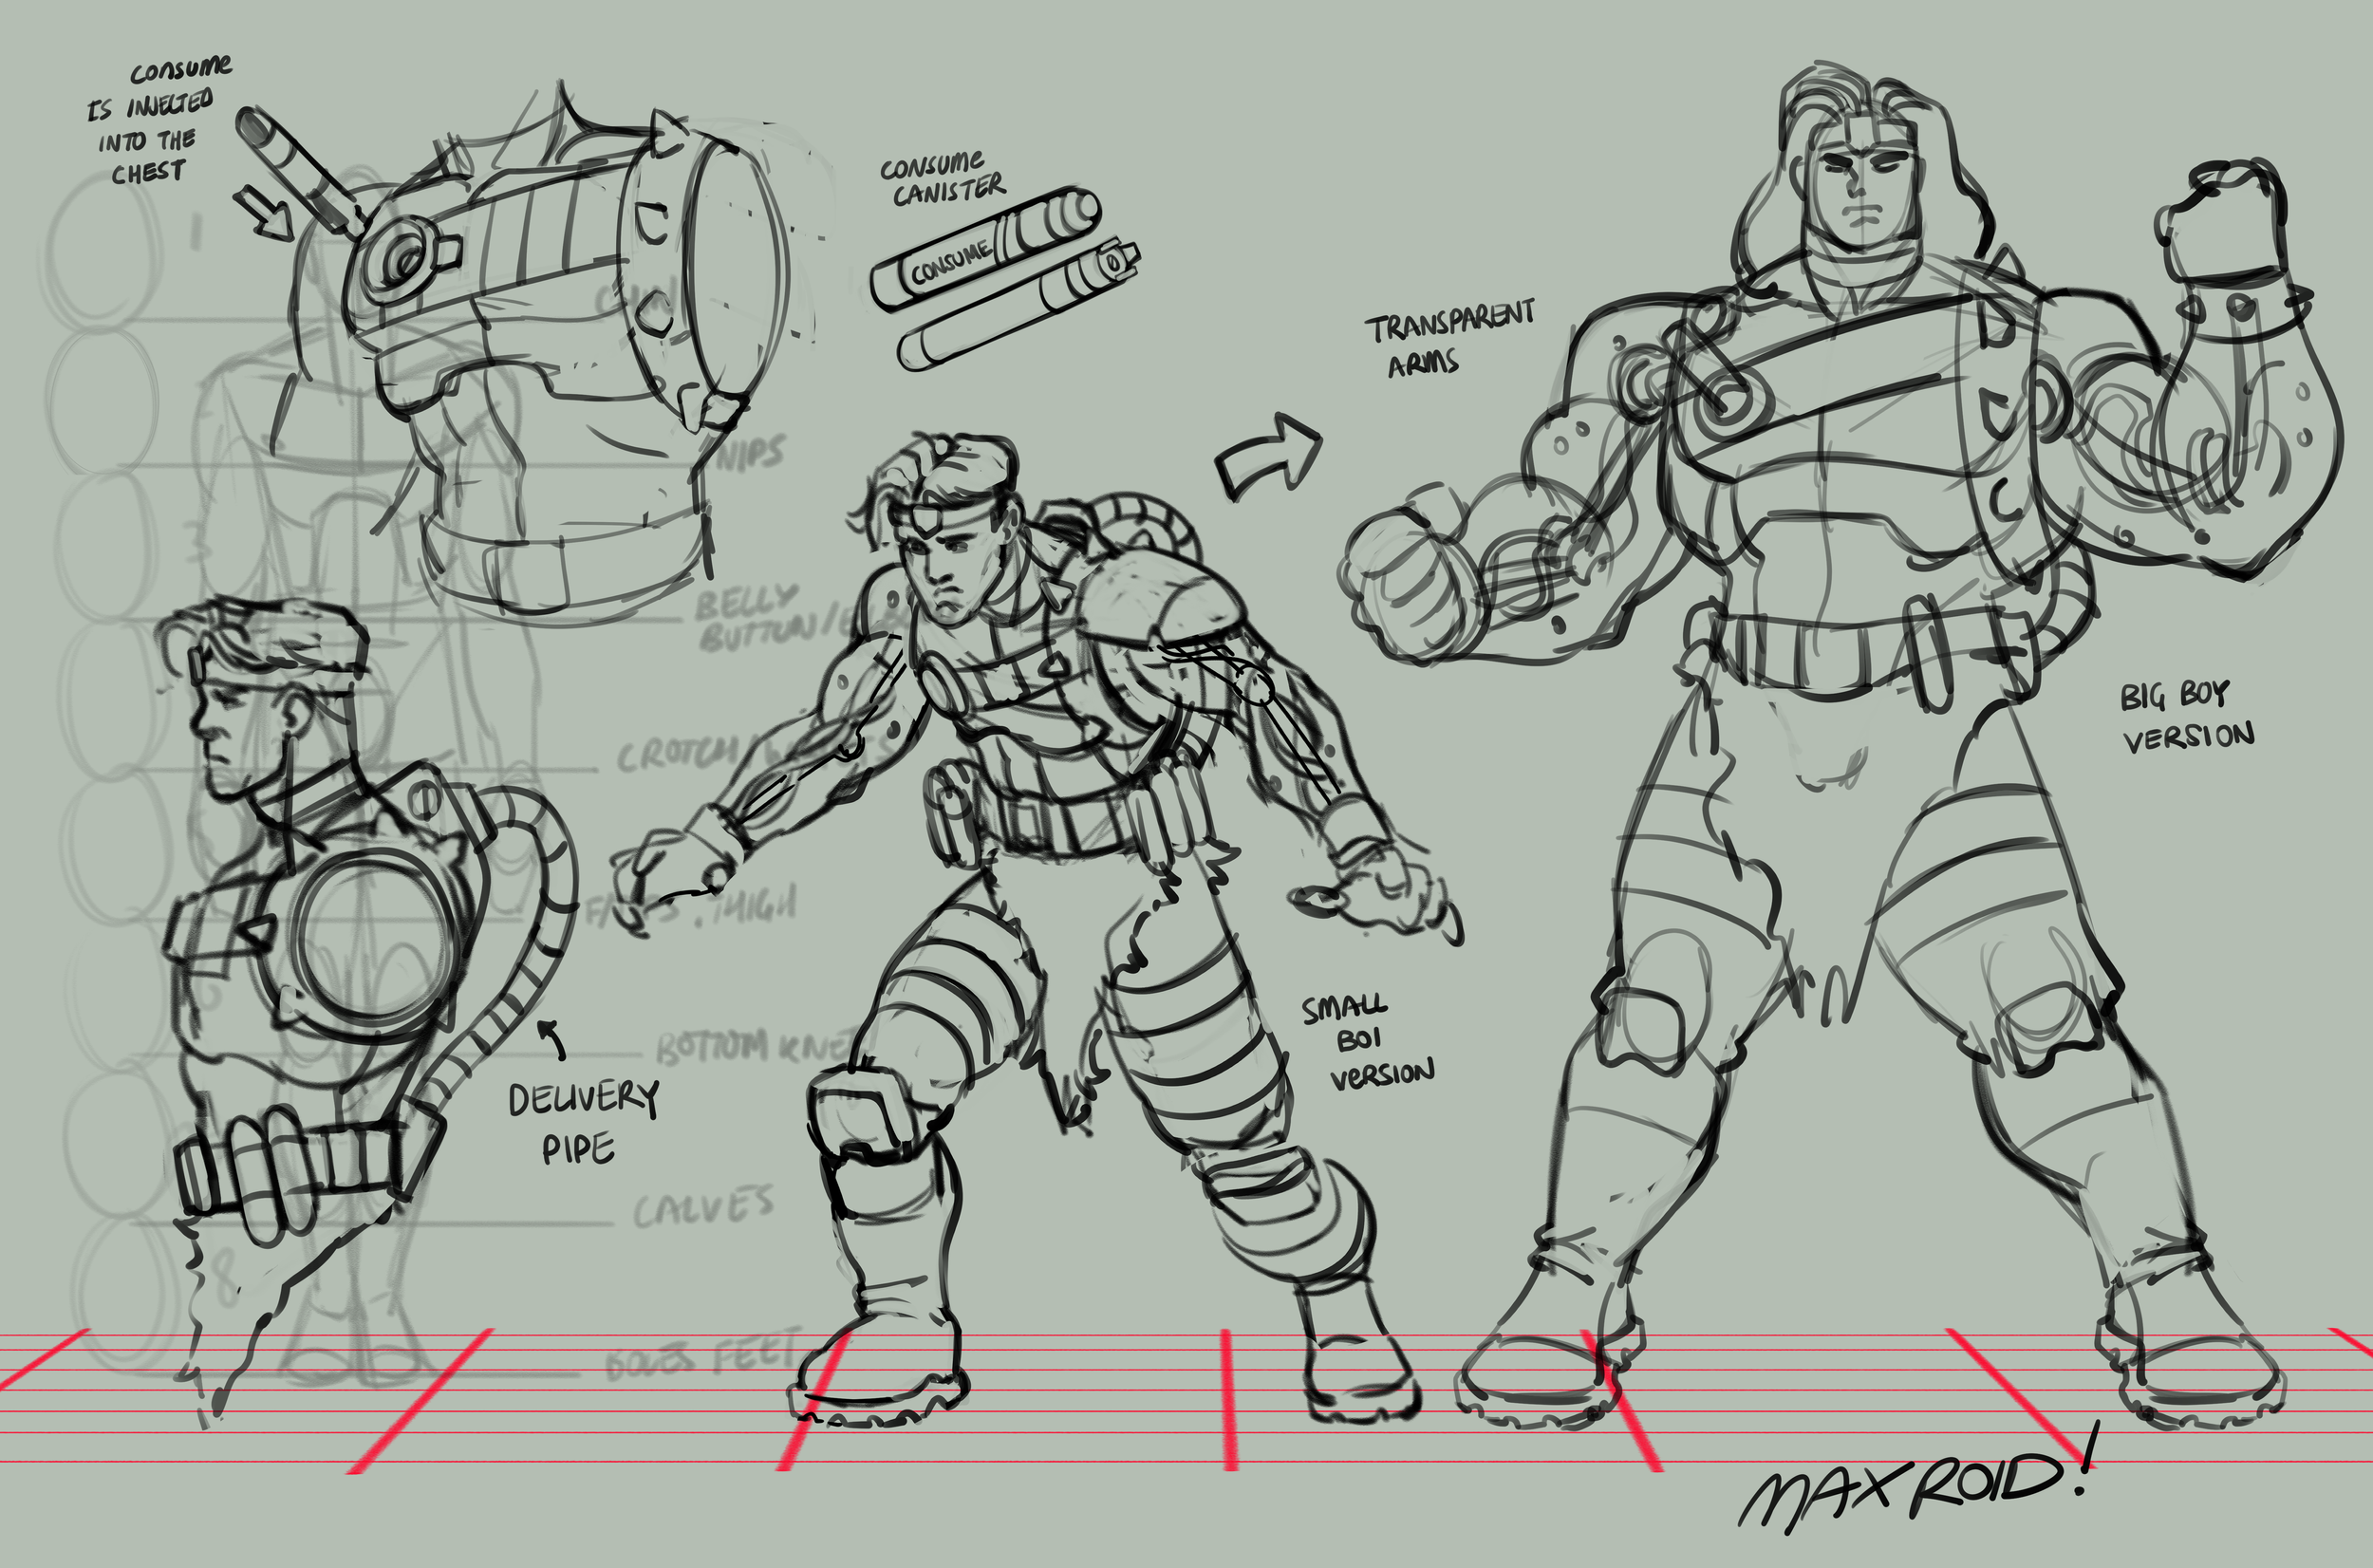Select the "SMALL BOI VERSION" caption

pos(1367,1043)
